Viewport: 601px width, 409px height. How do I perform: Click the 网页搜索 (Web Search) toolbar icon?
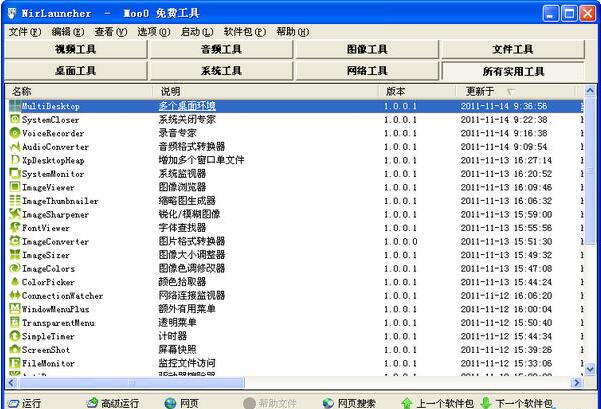click(x=328, y=402)
